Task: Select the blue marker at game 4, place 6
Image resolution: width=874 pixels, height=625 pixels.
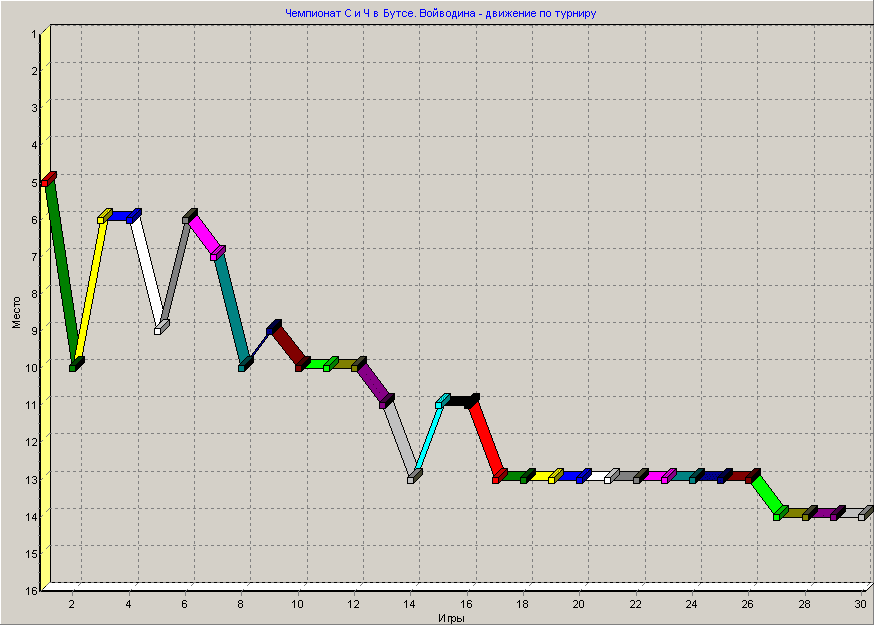Action: 134,216
